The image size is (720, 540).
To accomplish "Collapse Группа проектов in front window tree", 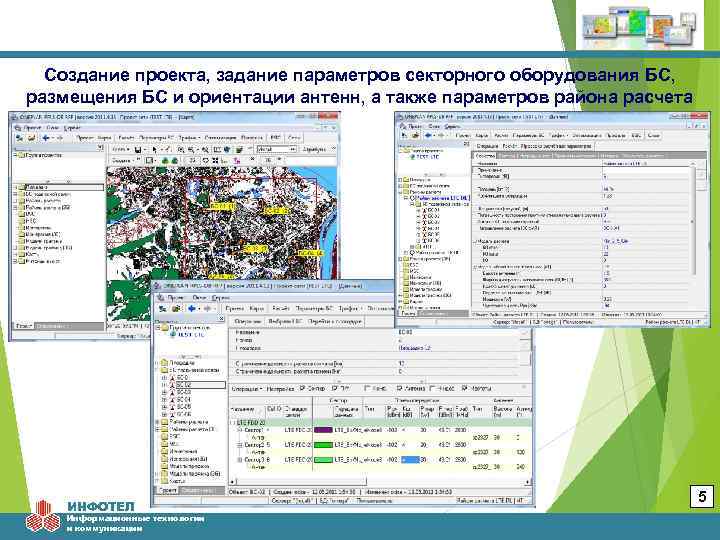I will pyautogui.click(x=158, y=327).
